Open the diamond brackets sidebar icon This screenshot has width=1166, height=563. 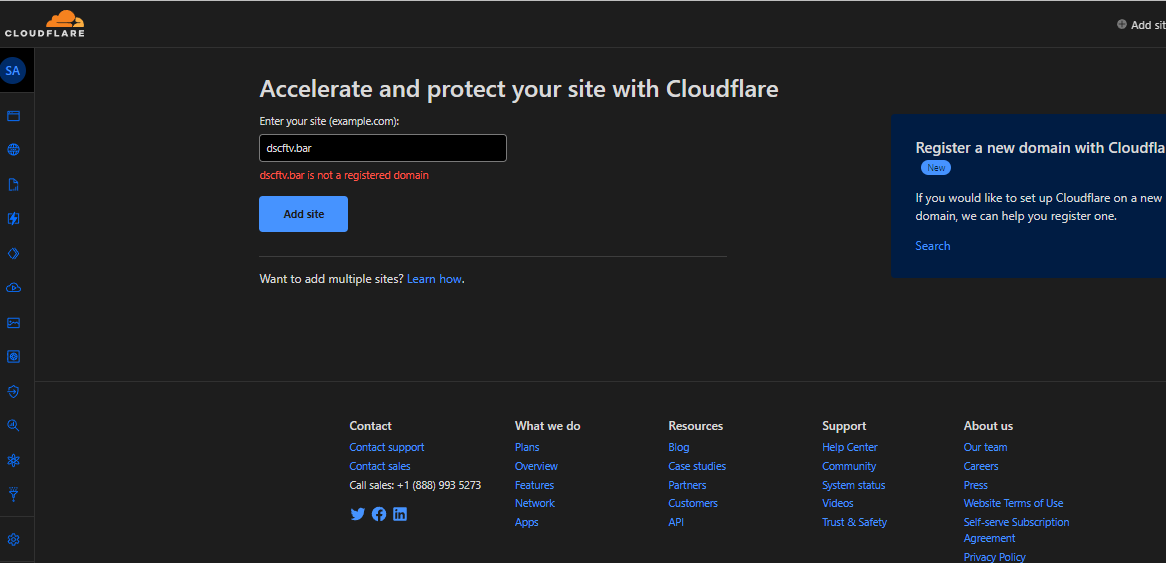(x=13, y=254)
